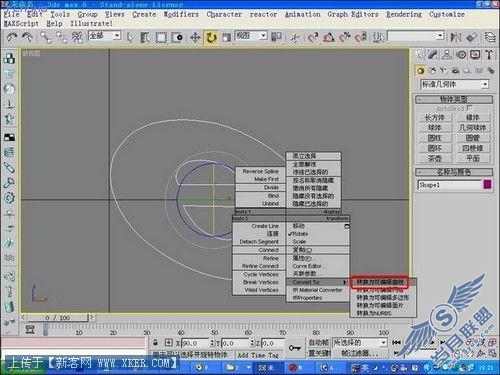Collapse the Name and Color rollout header

click(x=454, y=172)
